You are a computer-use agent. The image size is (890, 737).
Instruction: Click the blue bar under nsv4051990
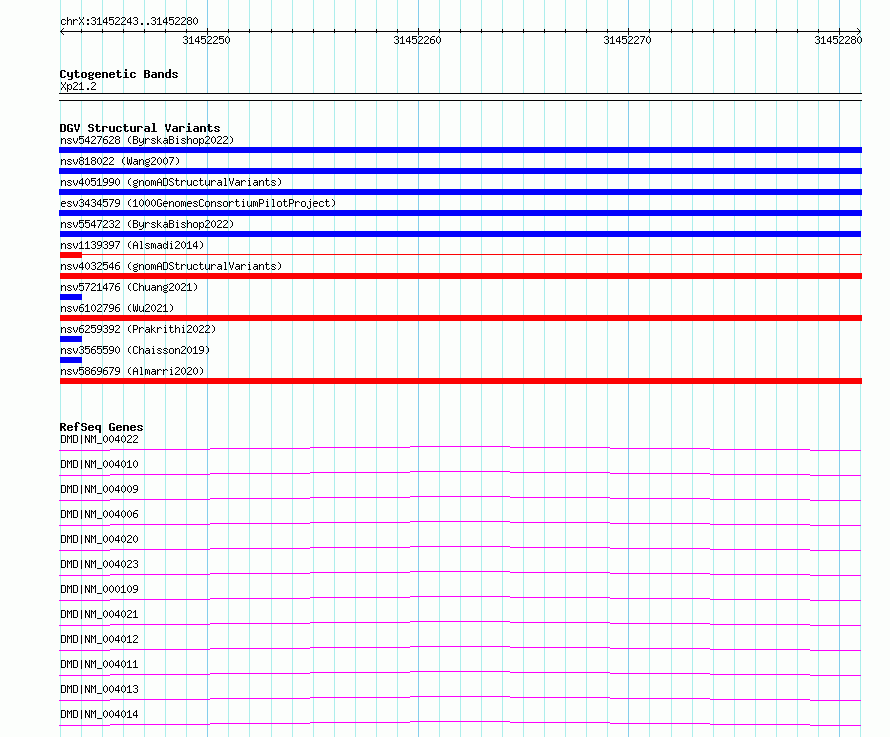pos(460,192)
